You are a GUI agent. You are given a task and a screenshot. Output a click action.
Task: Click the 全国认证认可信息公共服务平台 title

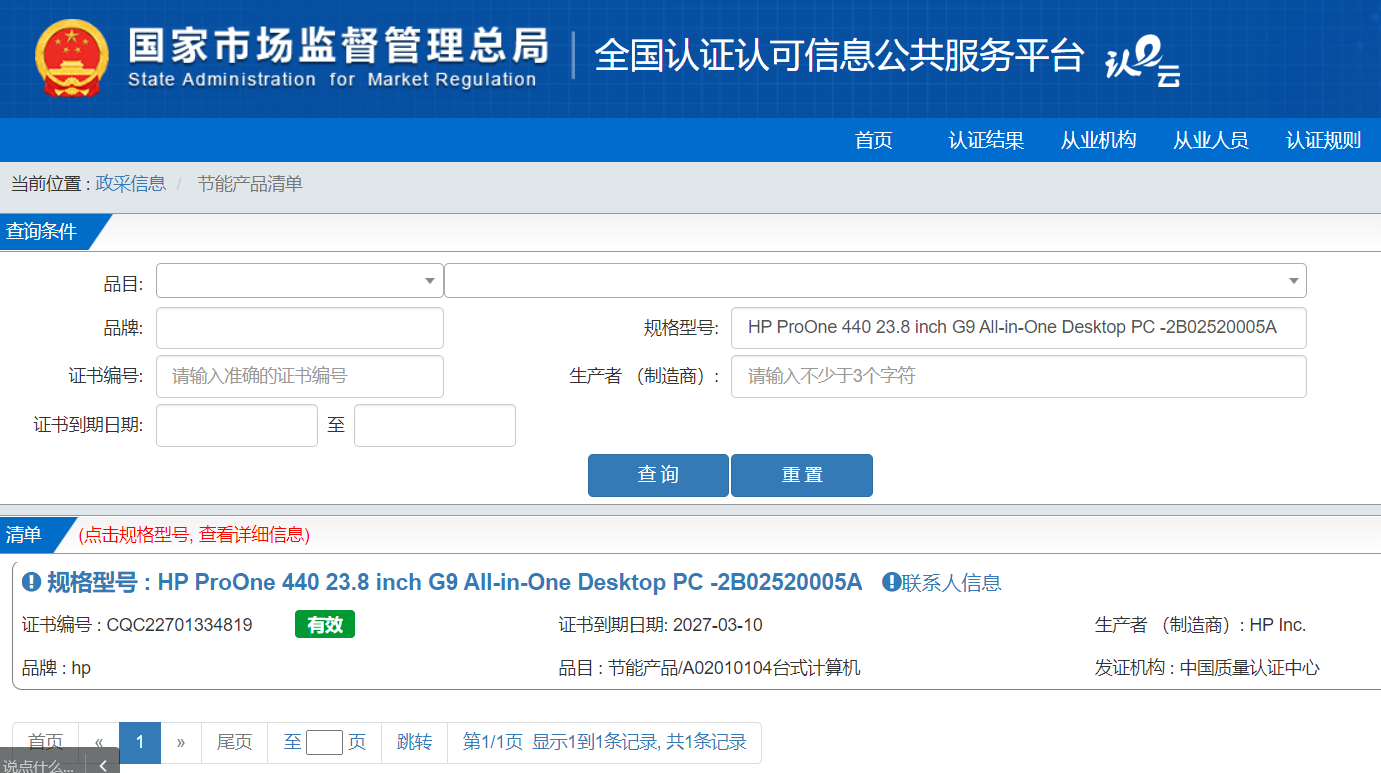tap(839, 56)
